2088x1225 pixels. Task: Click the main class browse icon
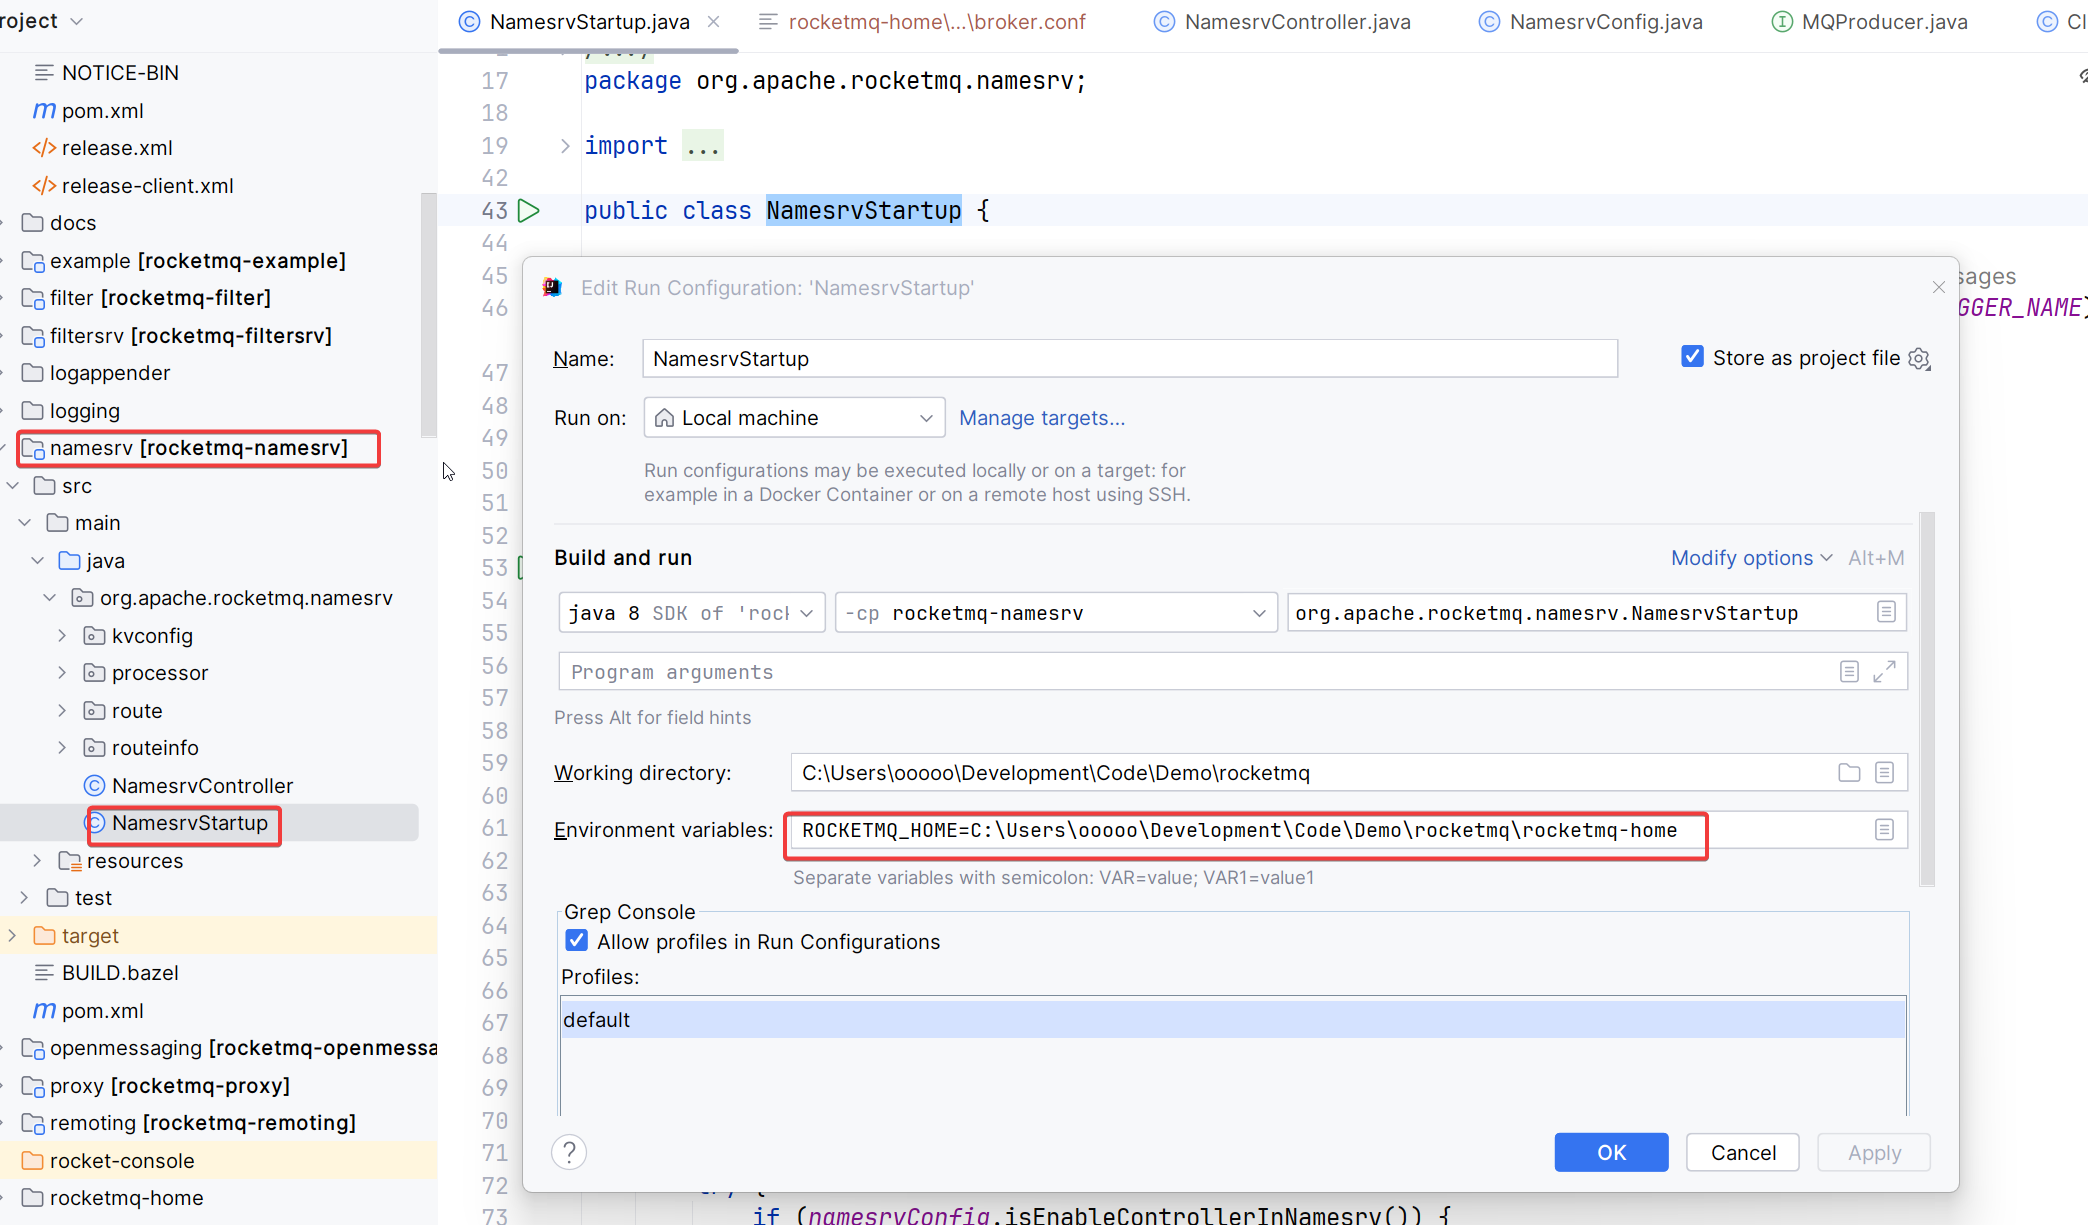click(x=1886, y=612)
